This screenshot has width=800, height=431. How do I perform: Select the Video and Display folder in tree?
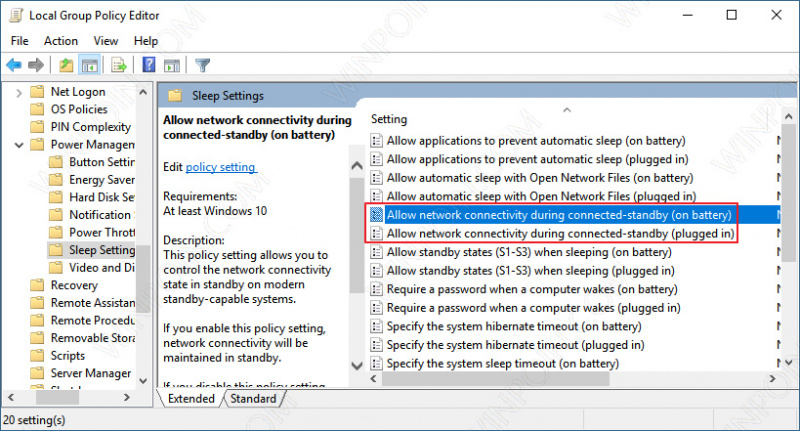101,268
